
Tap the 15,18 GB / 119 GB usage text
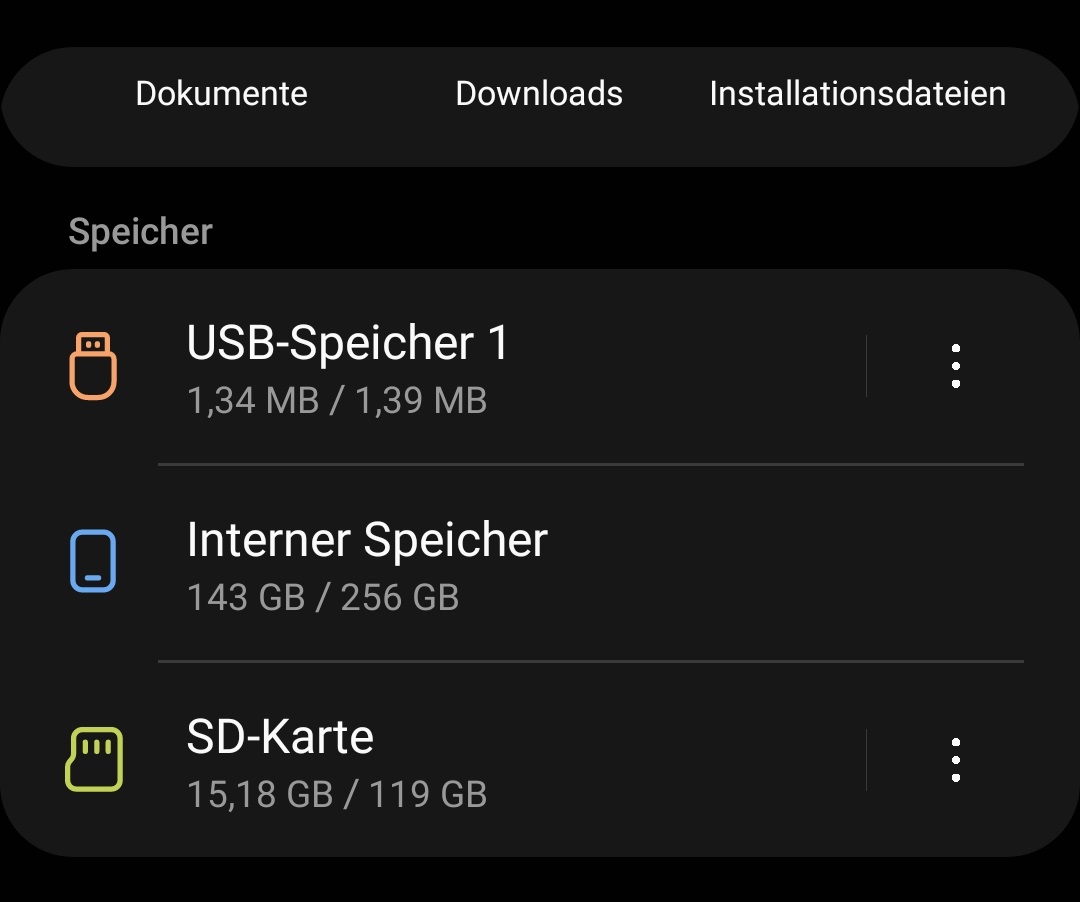point(337,794)
